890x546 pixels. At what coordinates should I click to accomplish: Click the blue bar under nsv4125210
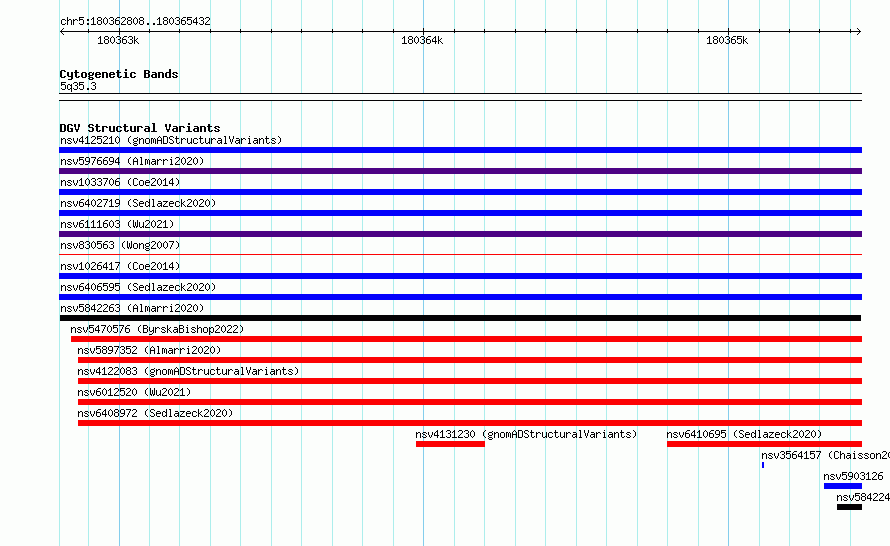(460, 150)
